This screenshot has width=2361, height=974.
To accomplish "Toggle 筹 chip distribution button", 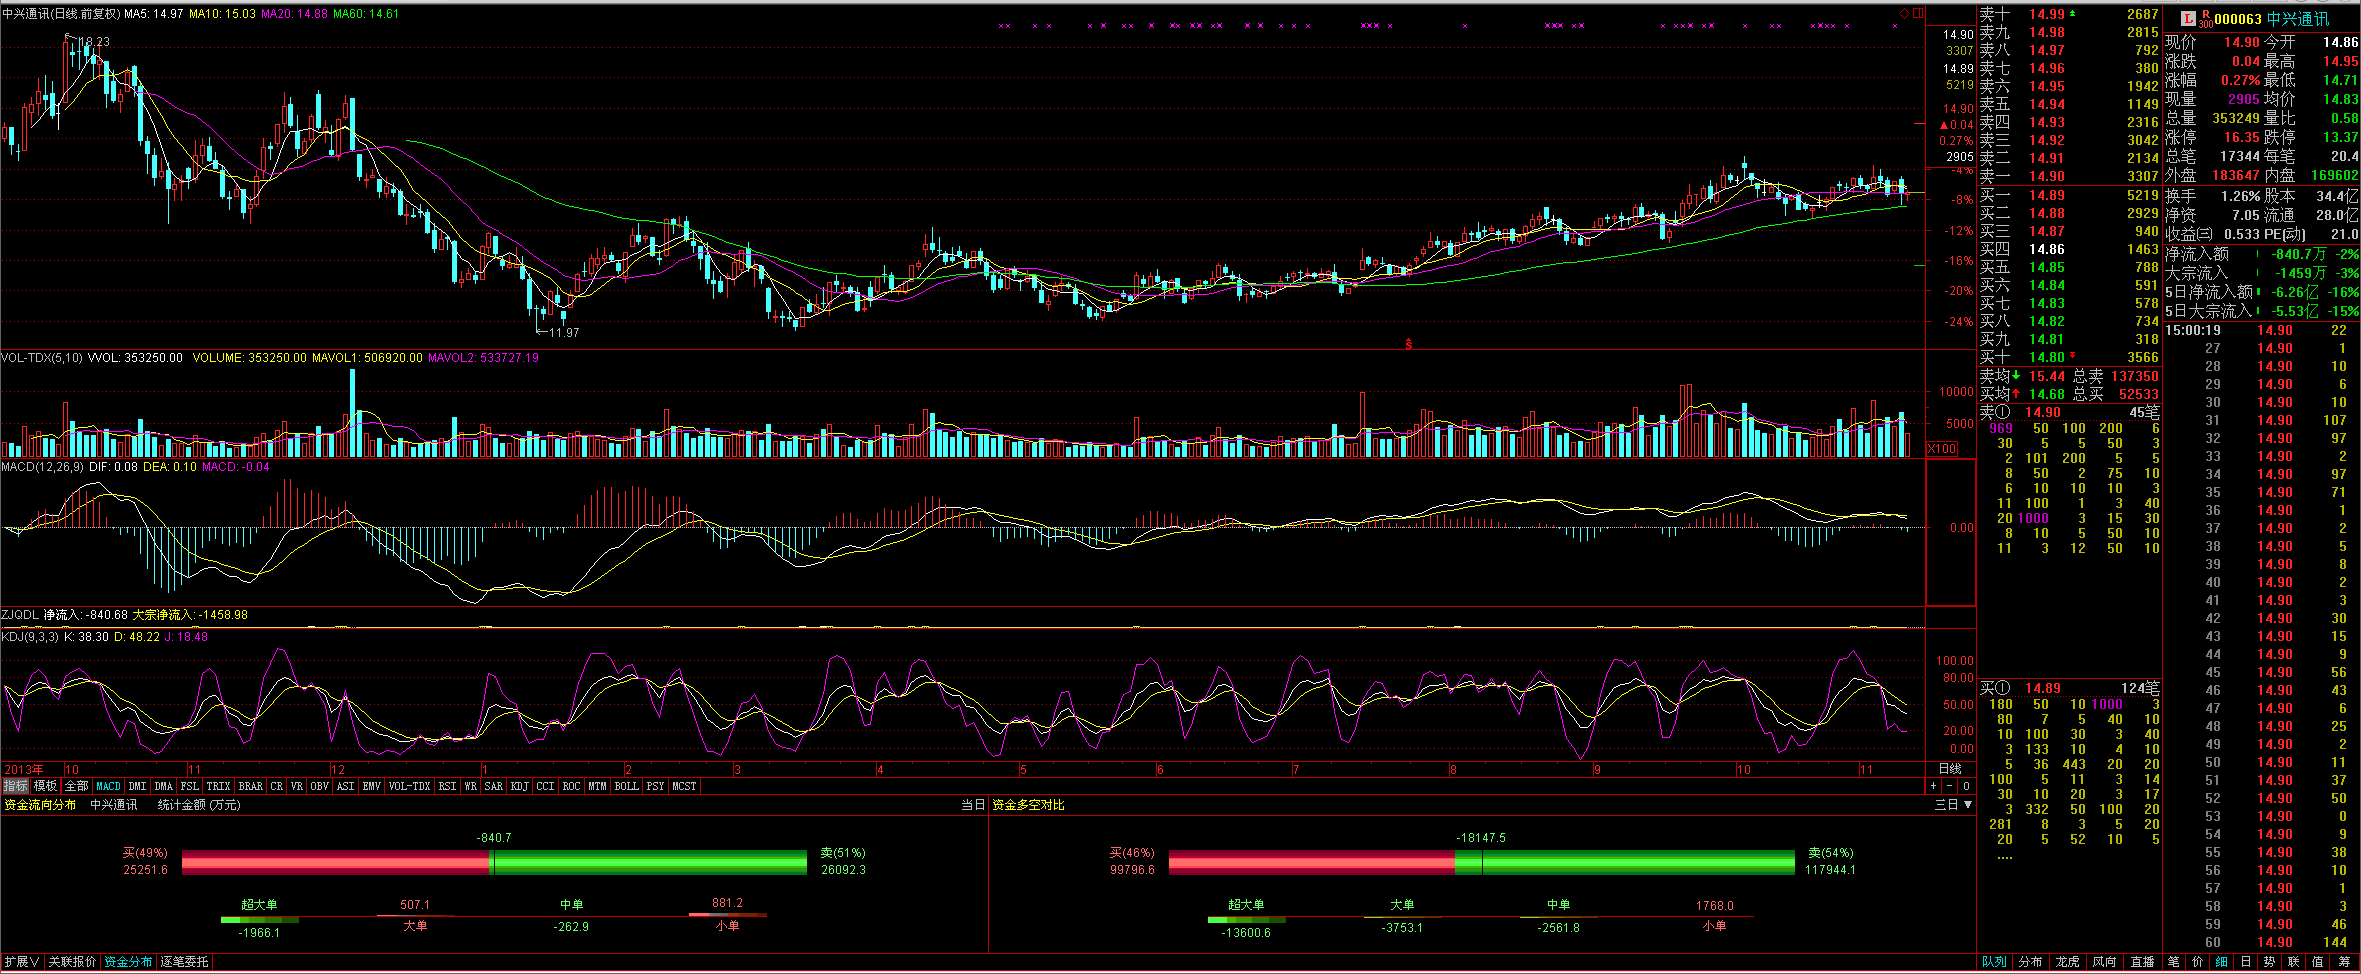I will click(2344, 962).
